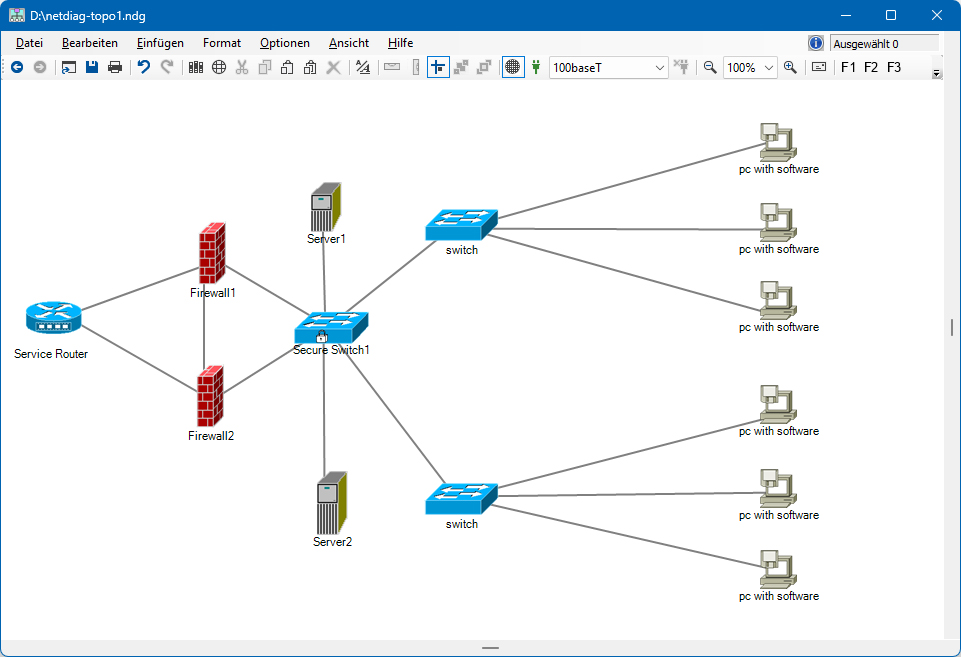Click the Firewall2 text label
This screenshot has width=961, height=657.
pos(211,436)
